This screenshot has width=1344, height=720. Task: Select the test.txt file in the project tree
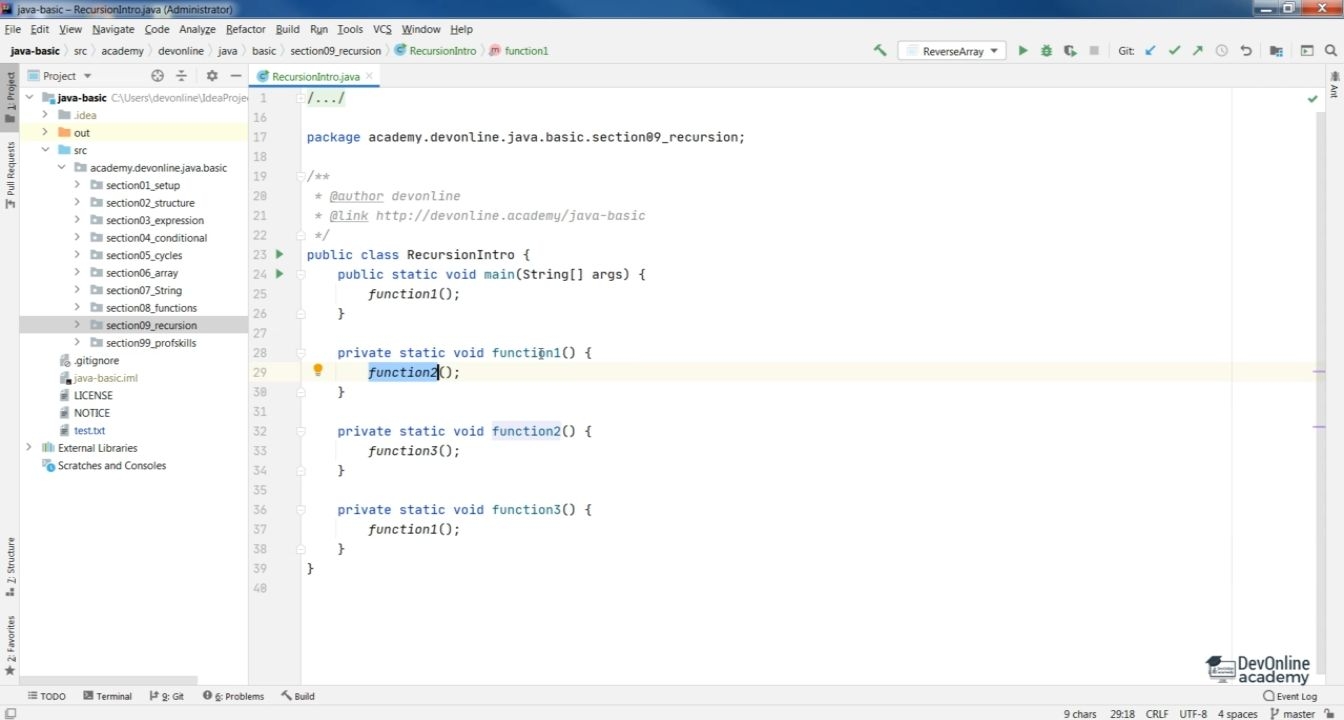[89, 430]
